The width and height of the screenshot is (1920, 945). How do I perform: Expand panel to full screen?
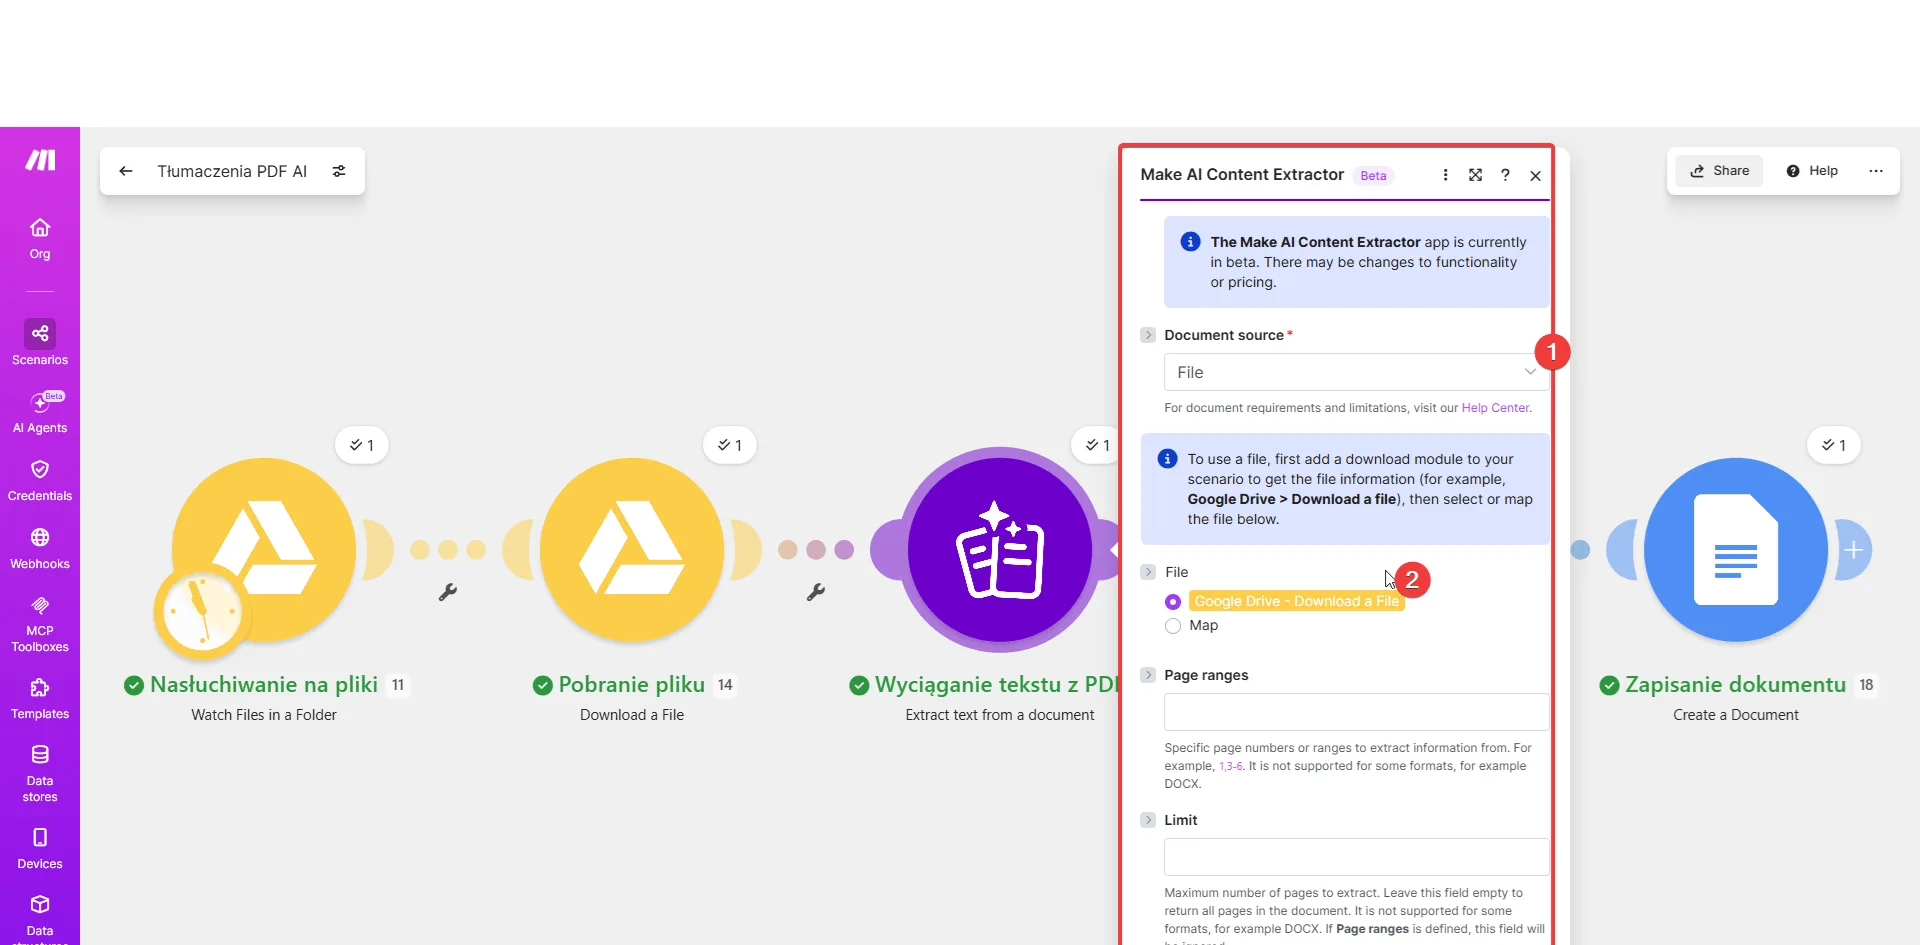click(x=1475, y=175)
